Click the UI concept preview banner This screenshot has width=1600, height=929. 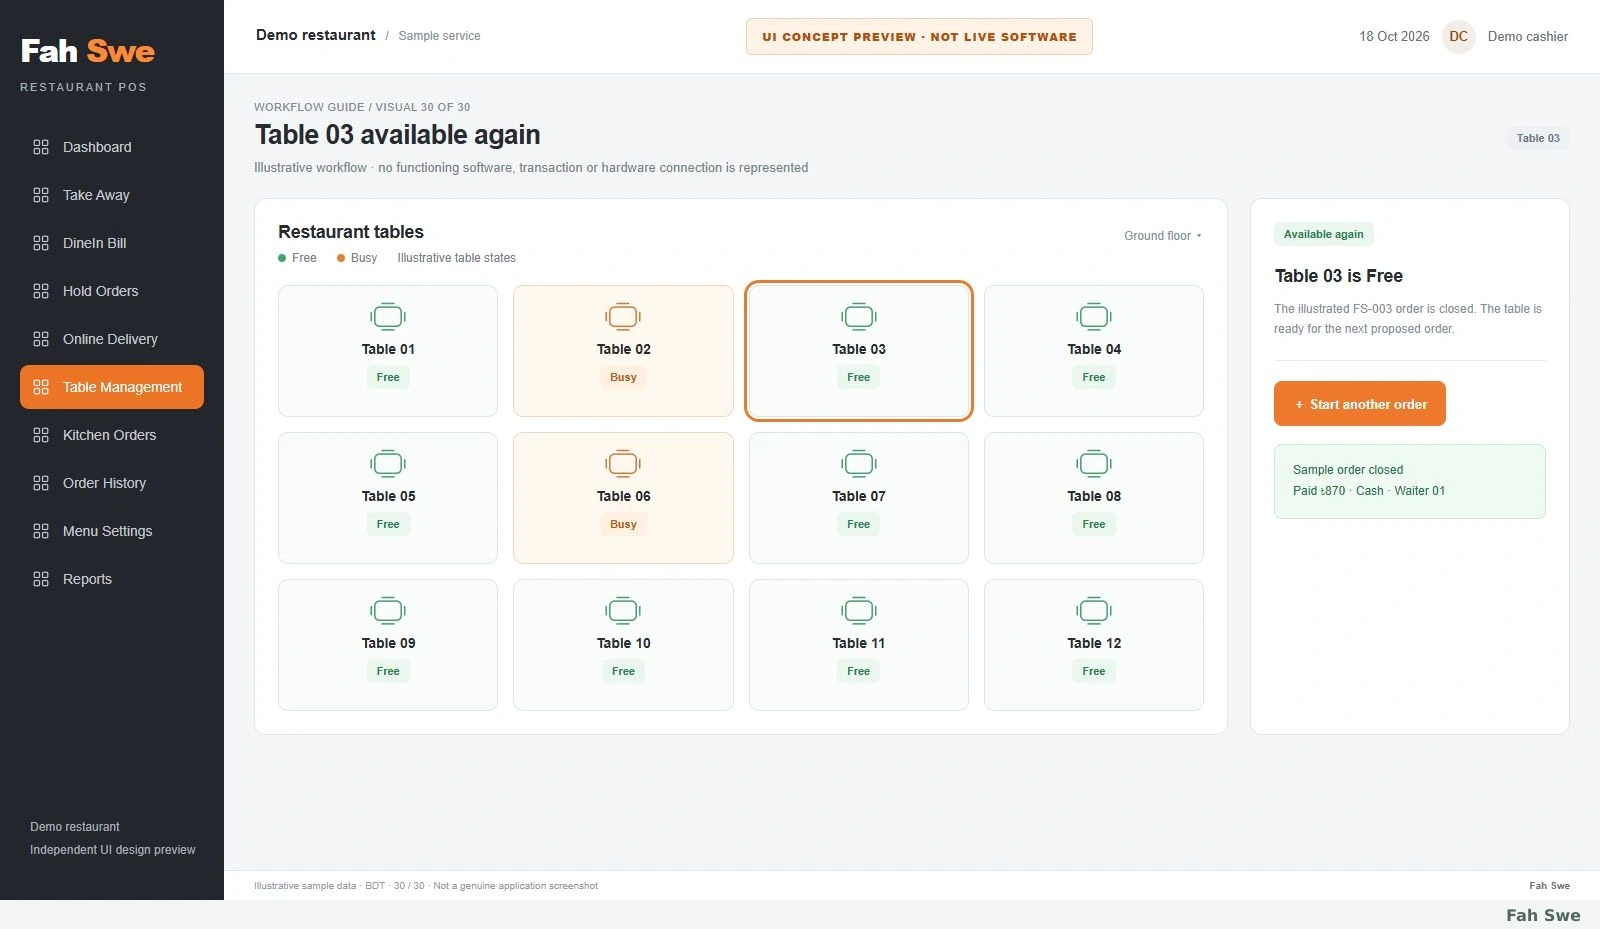pyautogui.click(x=919, y=36)
